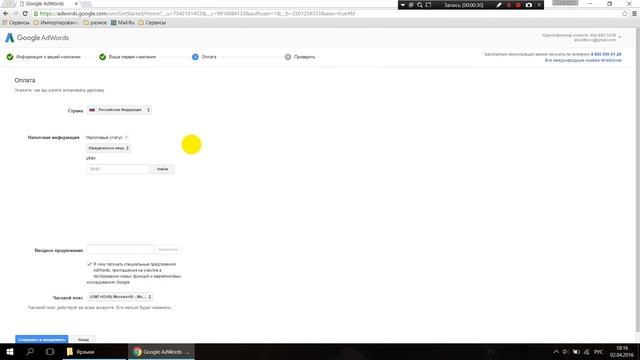Click the ИНН input field
640x360 pixels.
(117, 169)
